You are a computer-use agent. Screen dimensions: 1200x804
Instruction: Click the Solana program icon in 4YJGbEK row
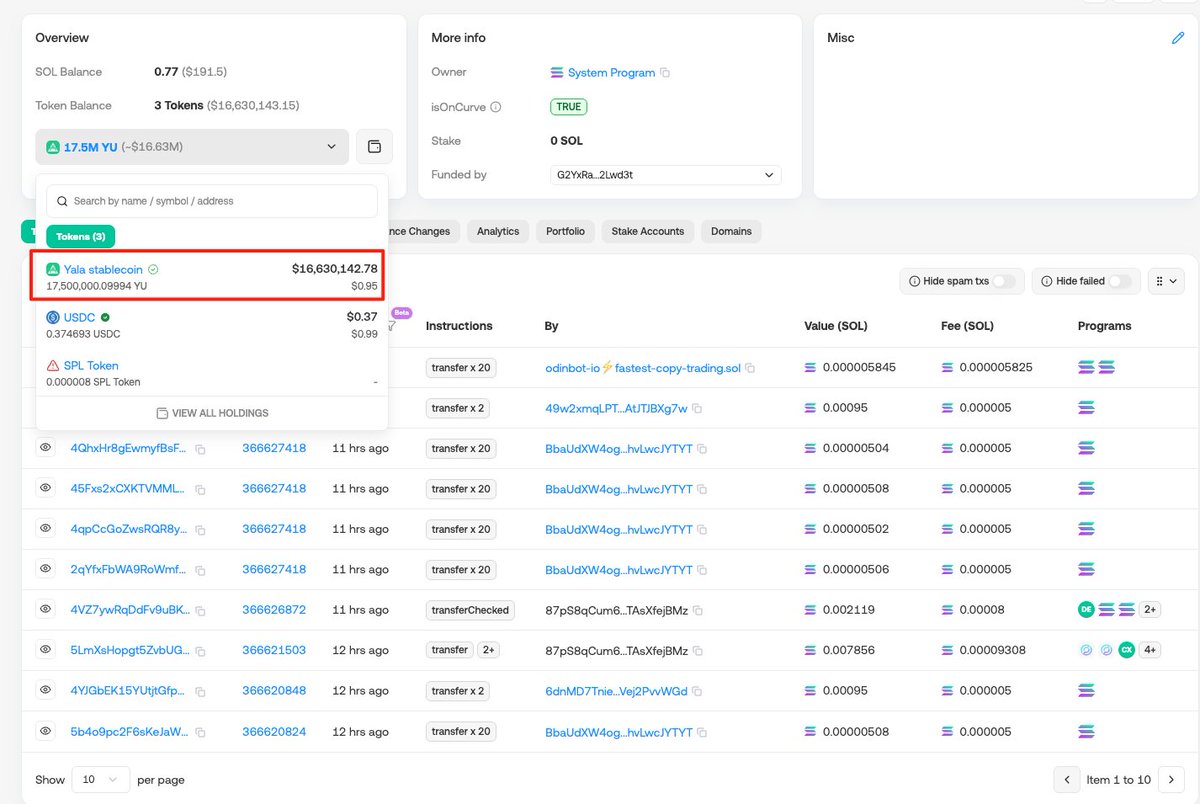pos(1086,690)
